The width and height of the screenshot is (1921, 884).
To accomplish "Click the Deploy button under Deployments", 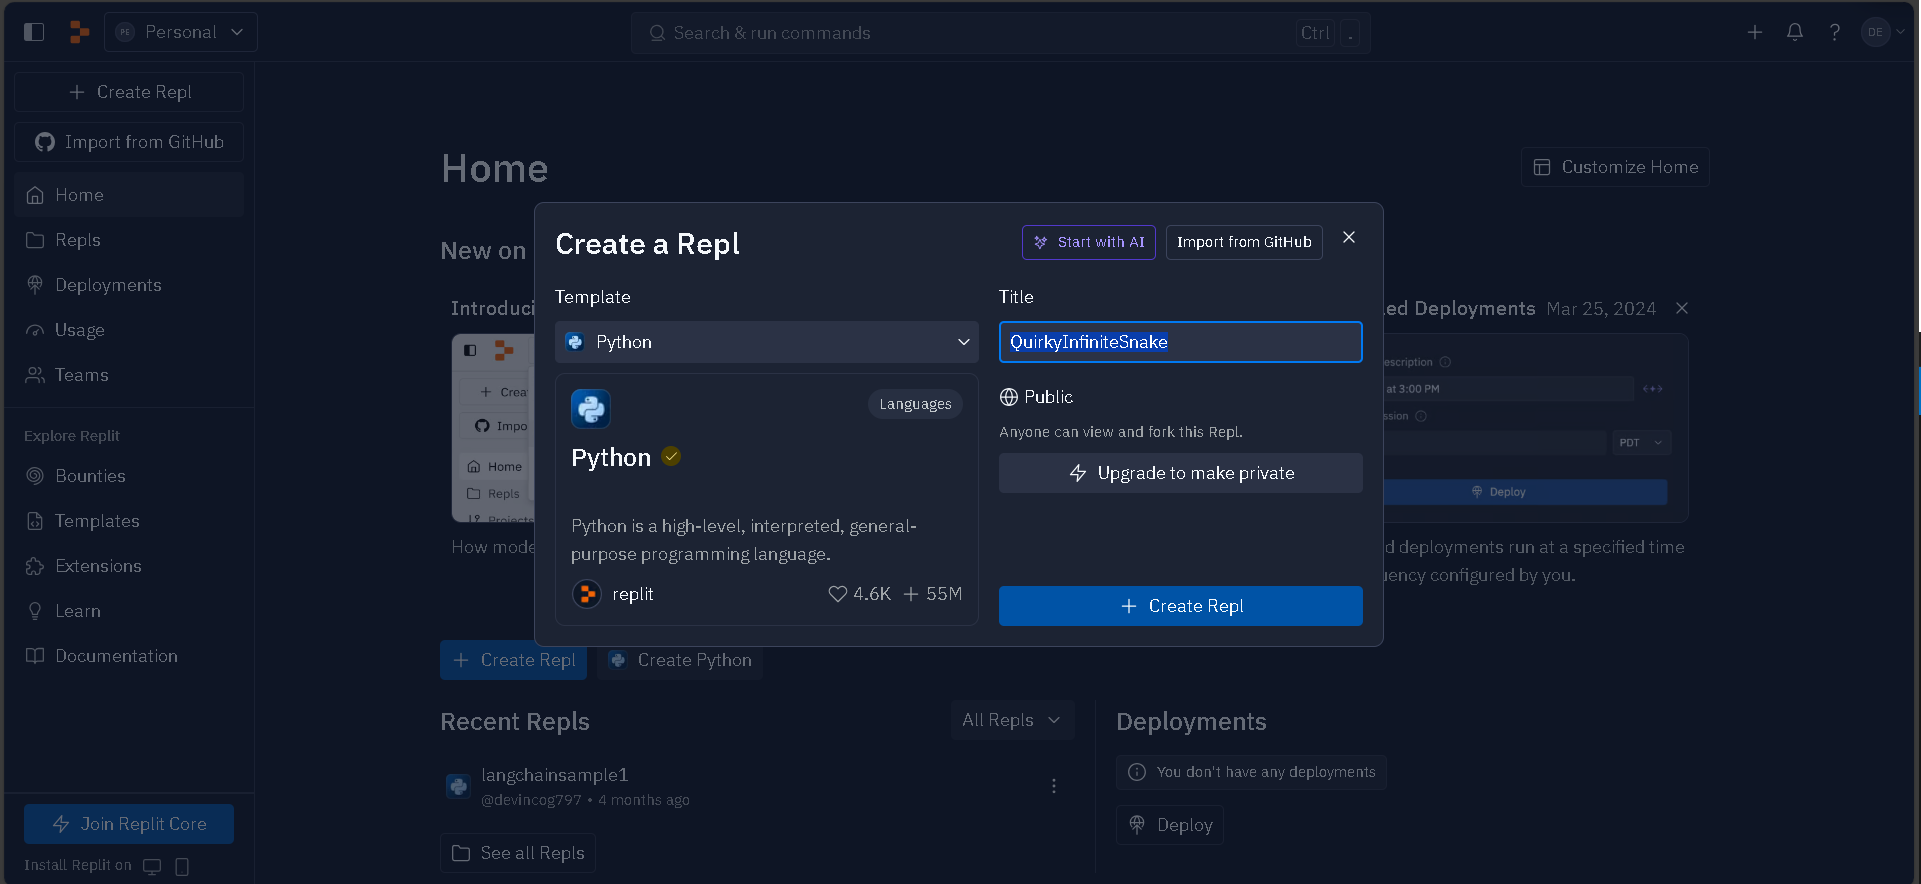I will 1170,825.
